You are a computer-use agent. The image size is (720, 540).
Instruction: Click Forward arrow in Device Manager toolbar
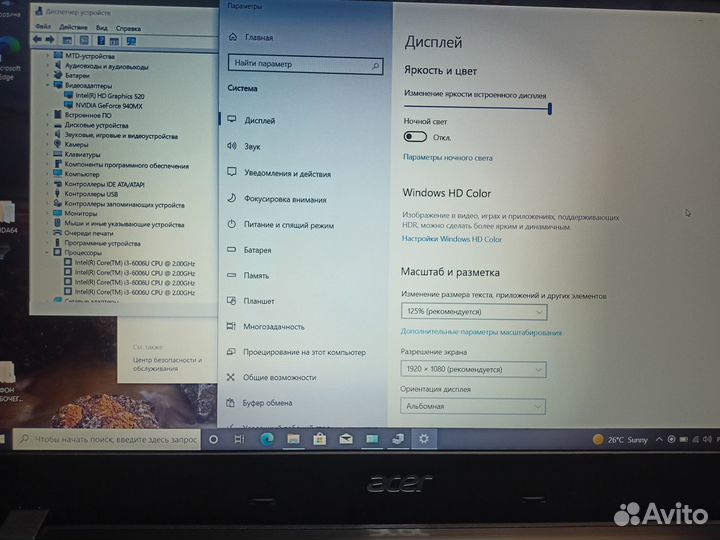click(50, 40)
